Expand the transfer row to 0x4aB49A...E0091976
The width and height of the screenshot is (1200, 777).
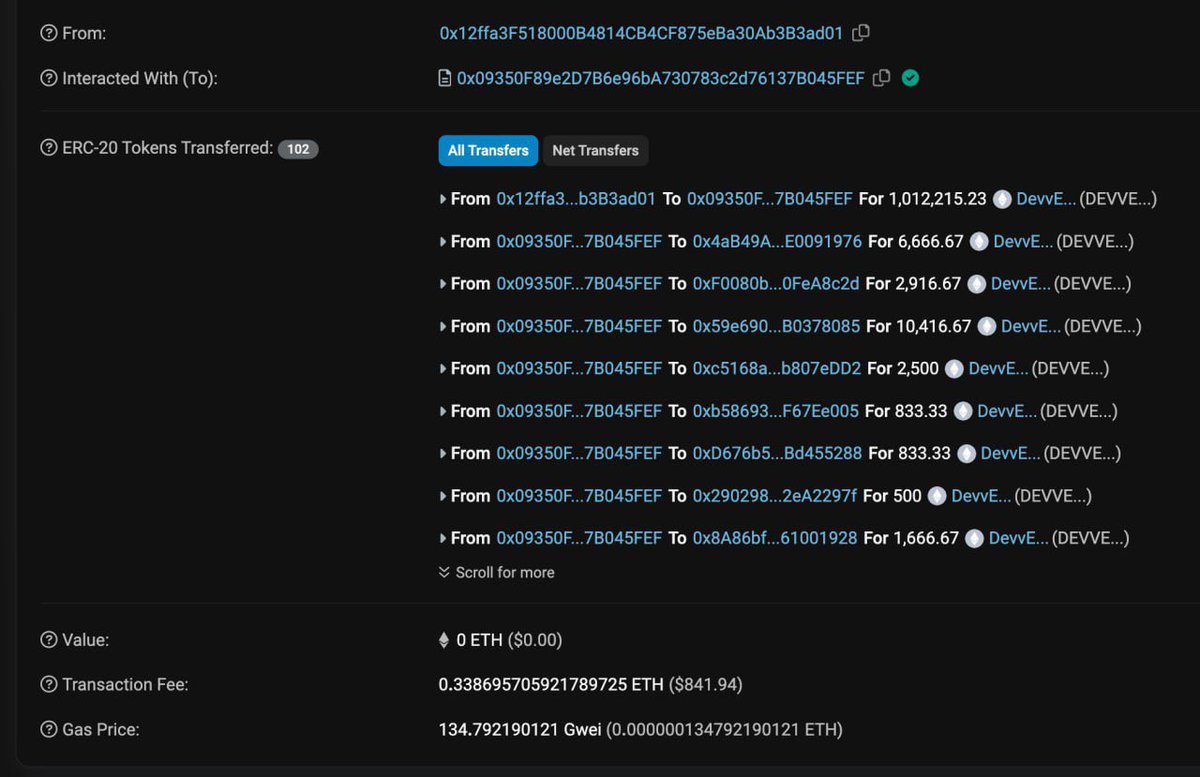point(443,241)
